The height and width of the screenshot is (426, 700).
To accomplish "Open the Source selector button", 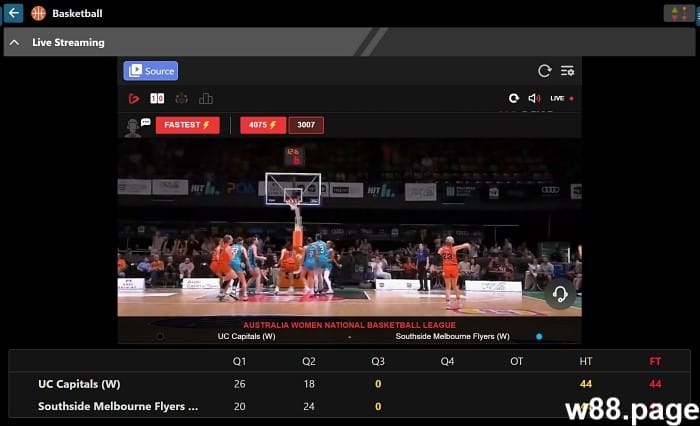I will coord(151,71).
